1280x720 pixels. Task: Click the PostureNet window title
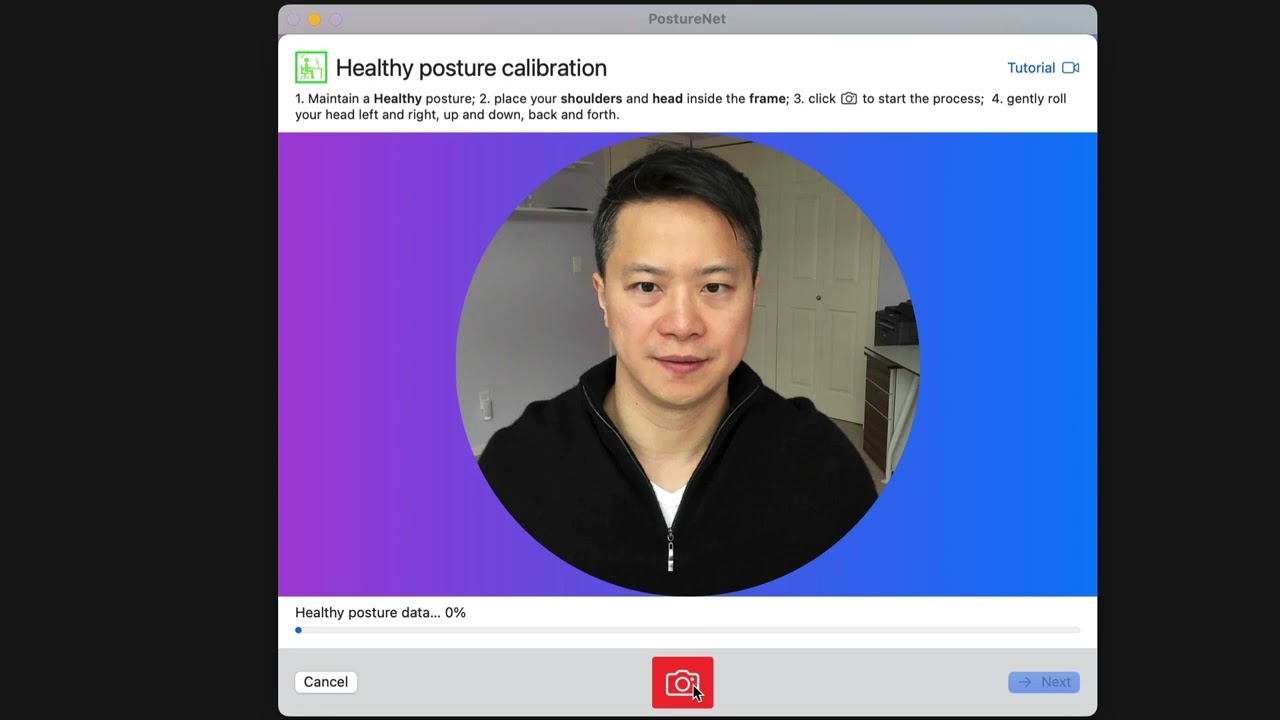click(687, 19)
